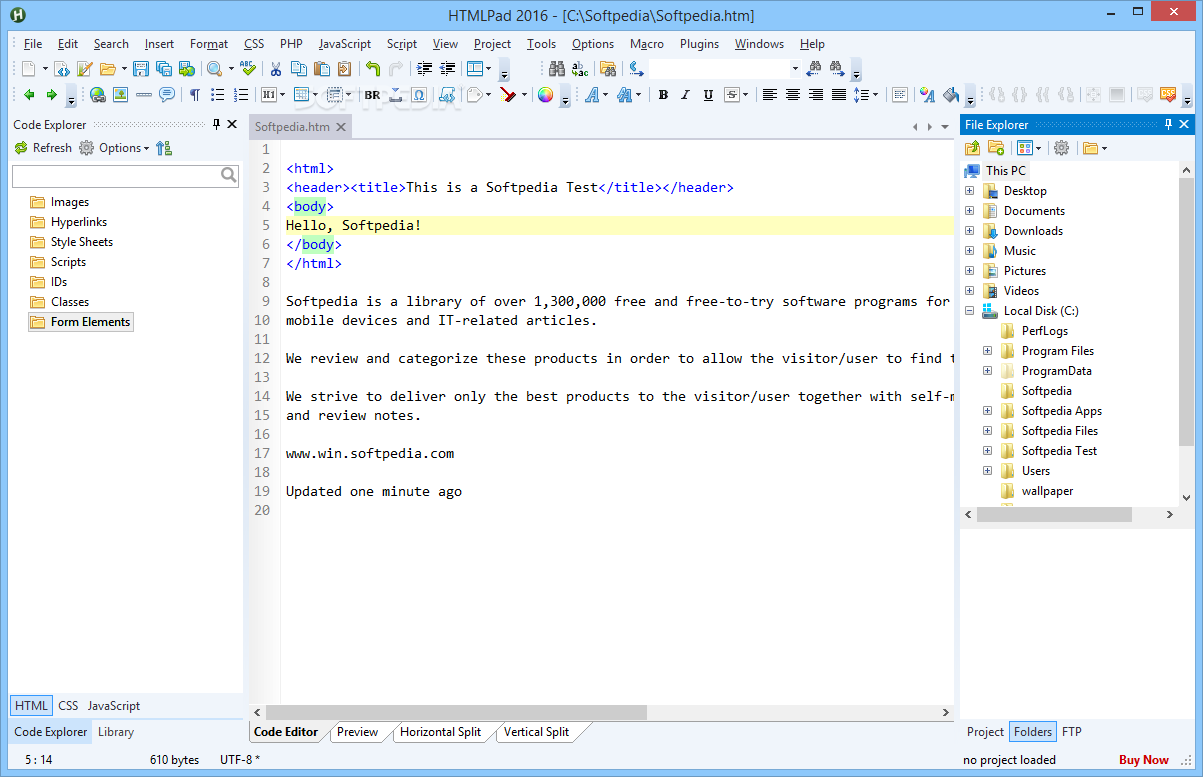Show JavaScript in Code Explorer

[114, 706]
